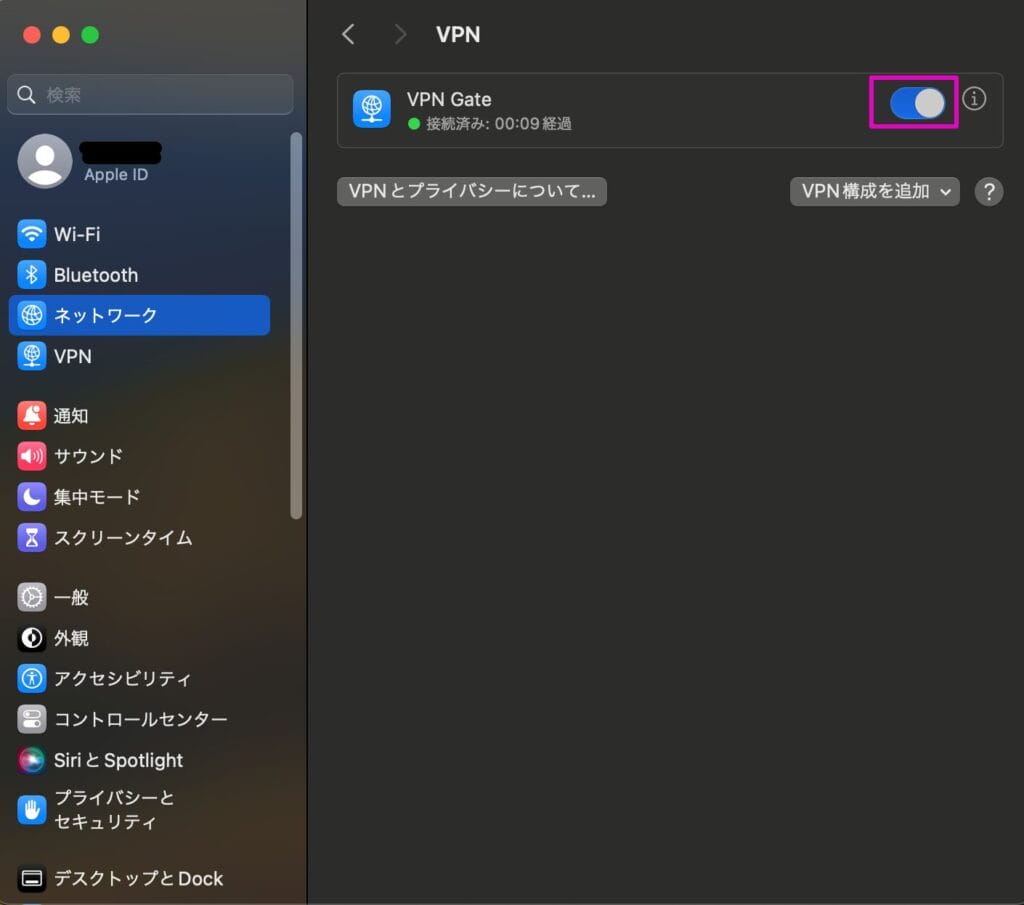1024x905 pixels.
Task: Click the アクセシビリティ icon
Action: (31, 678)
